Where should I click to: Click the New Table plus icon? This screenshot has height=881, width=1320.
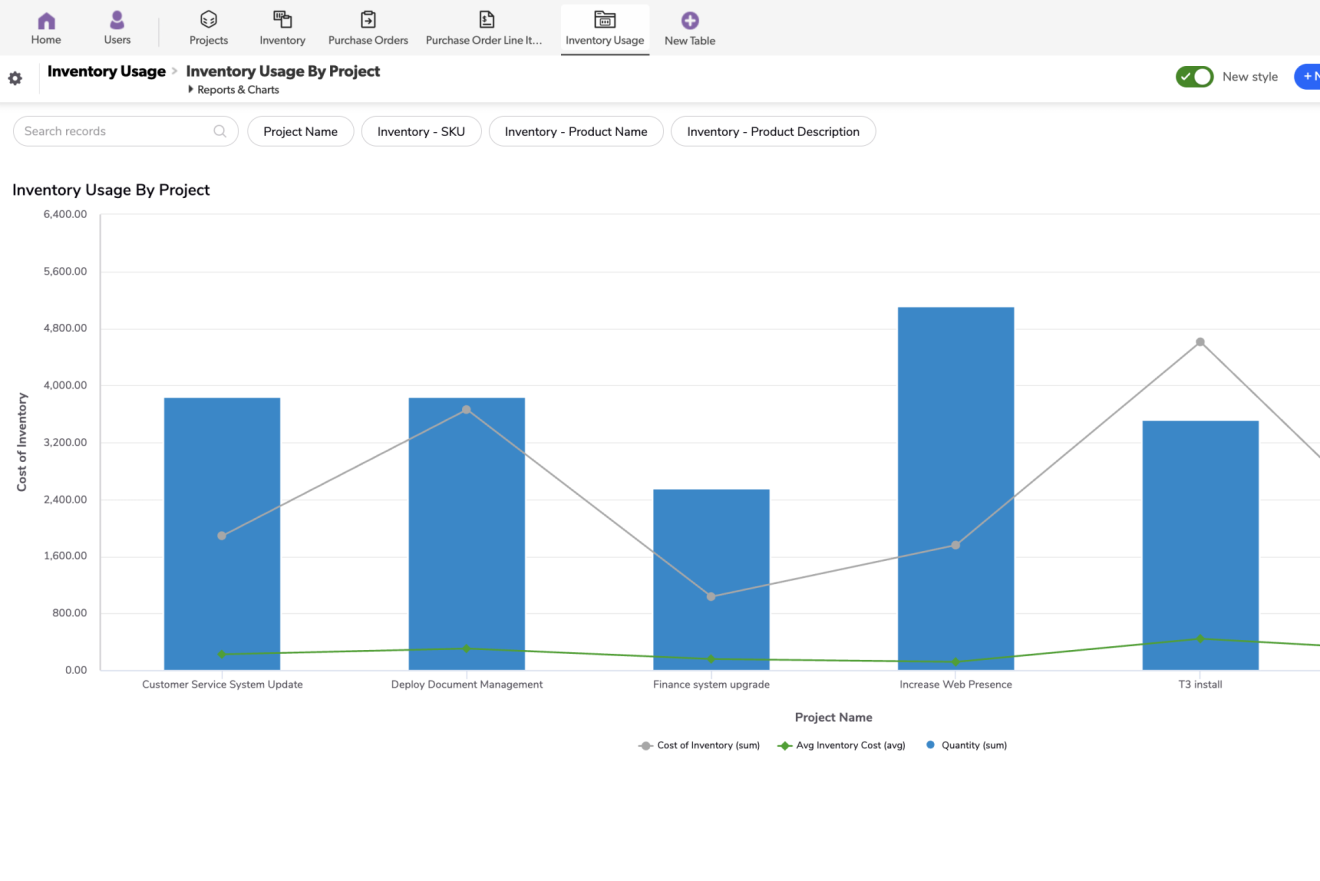[689, 21]
